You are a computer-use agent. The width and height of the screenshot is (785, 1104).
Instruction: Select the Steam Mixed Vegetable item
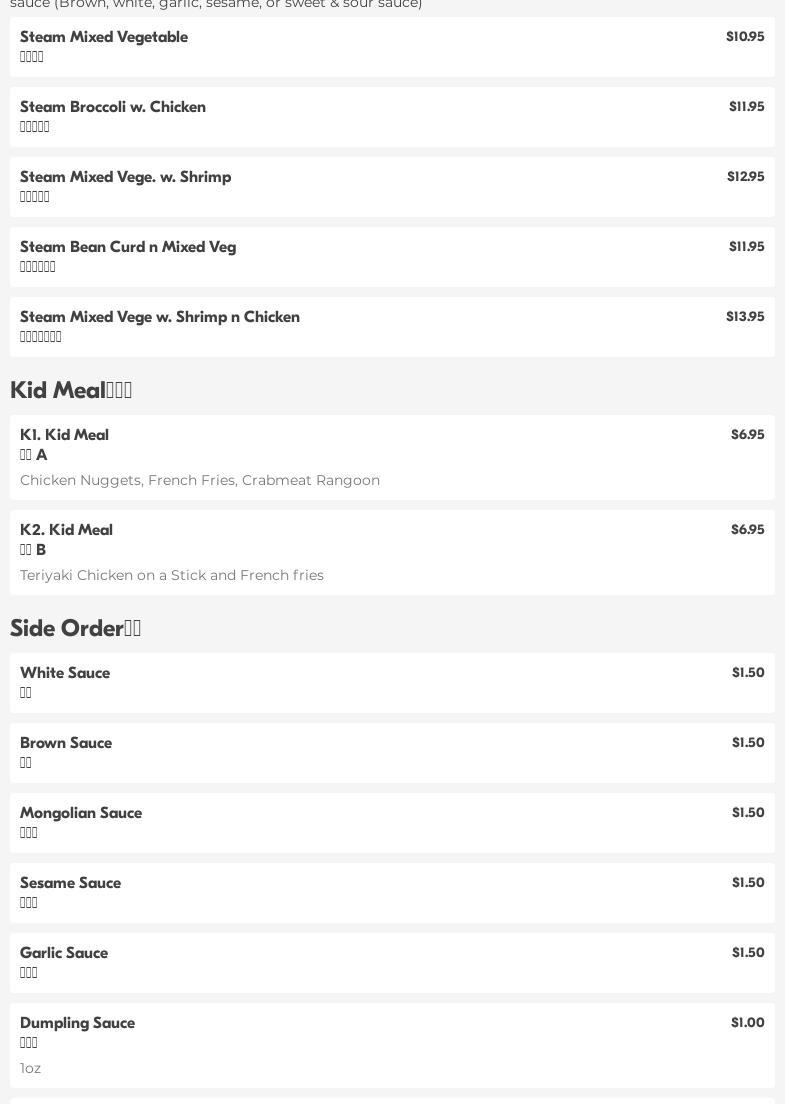[392, 47]
